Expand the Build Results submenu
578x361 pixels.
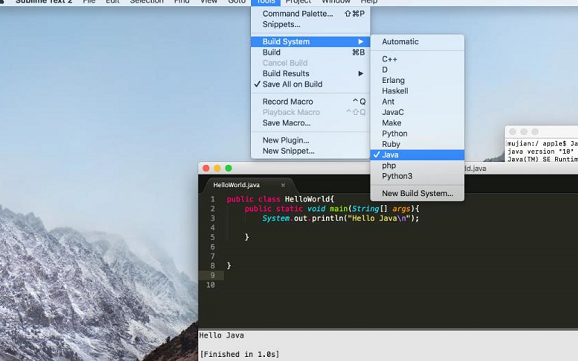click(310, 73)
